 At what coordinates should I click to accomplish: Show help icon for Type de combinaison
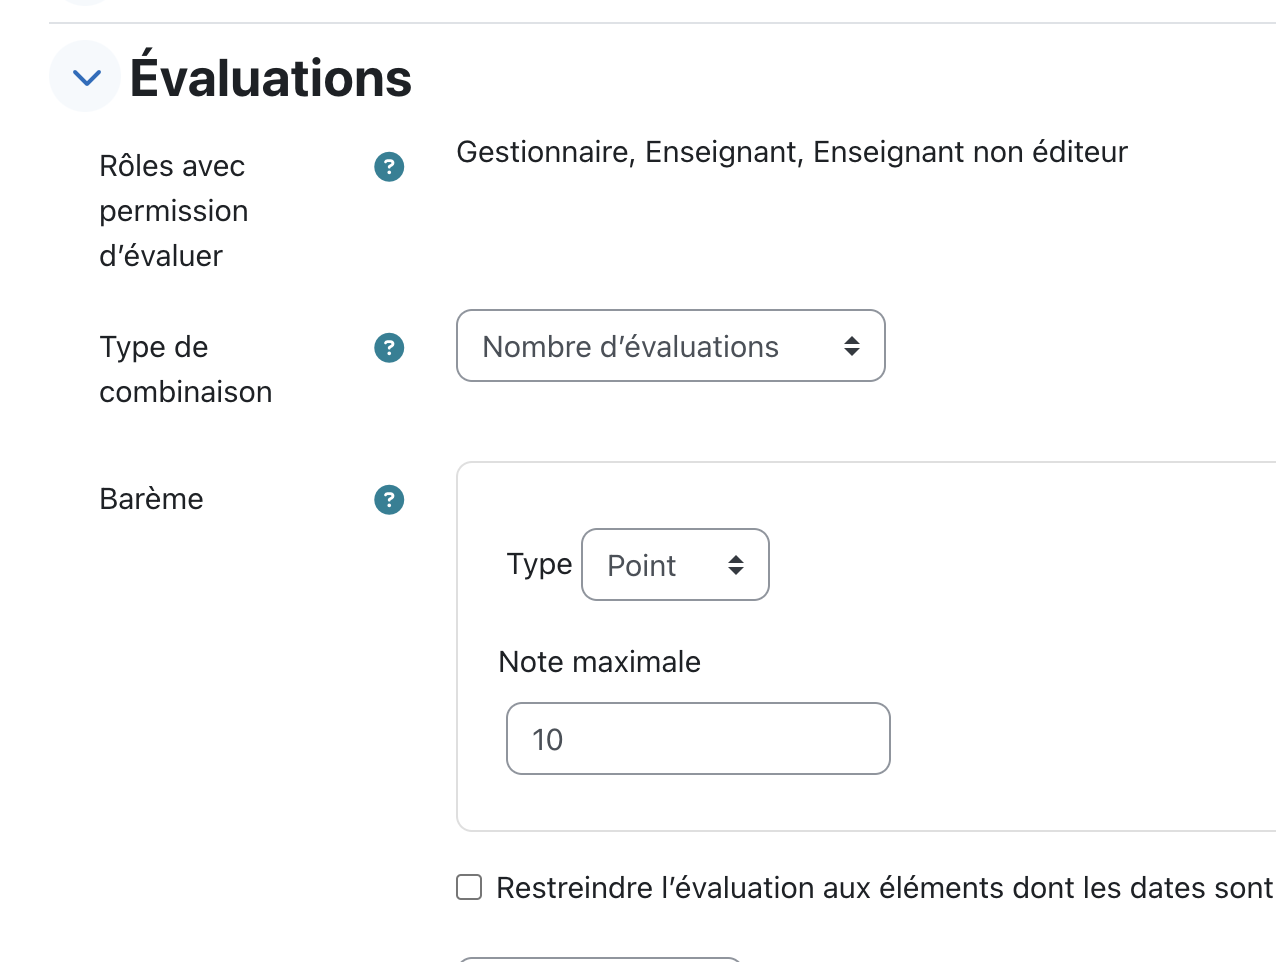389,348
